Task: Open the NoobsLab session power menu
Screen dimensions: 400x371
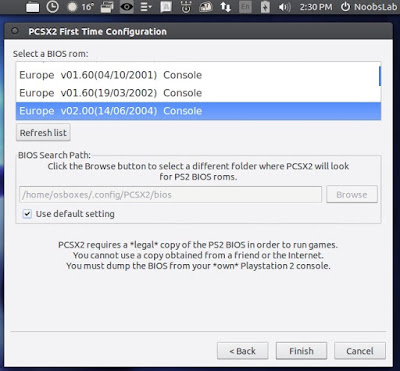Action: click(x=369, y=7)
